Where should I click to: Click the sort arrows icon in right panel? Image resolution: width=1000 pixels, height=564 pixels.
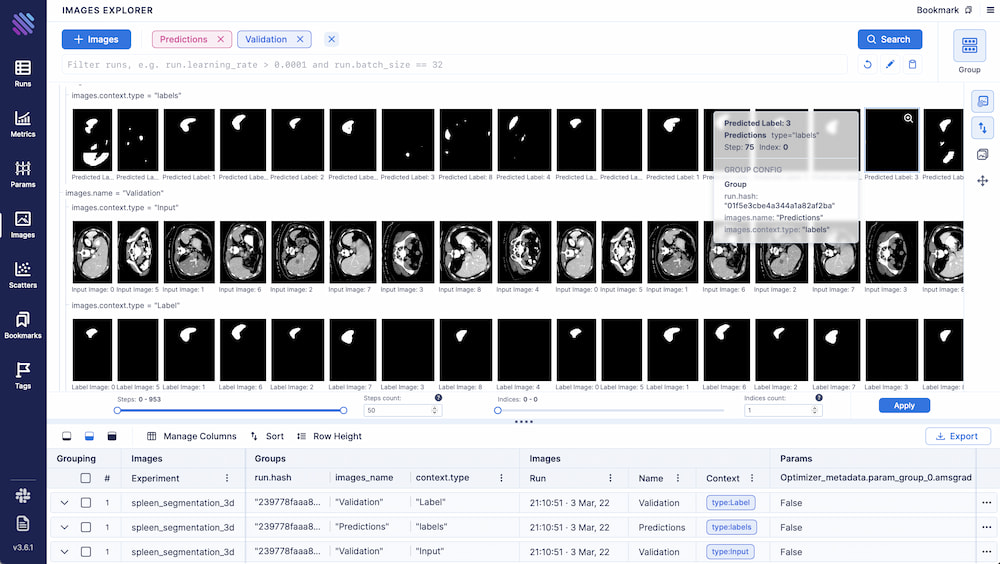point(983,128)
